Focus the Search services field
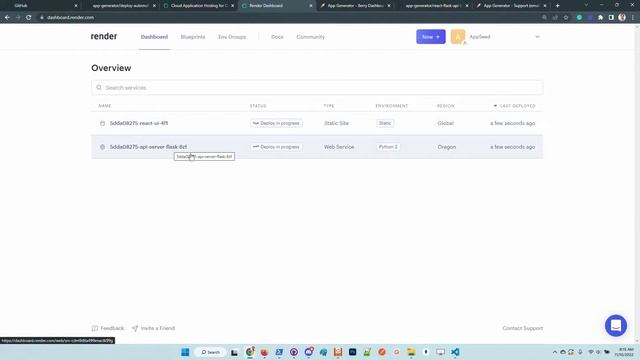640x360 pixels. pyautogui.click(x=317, y=87)
